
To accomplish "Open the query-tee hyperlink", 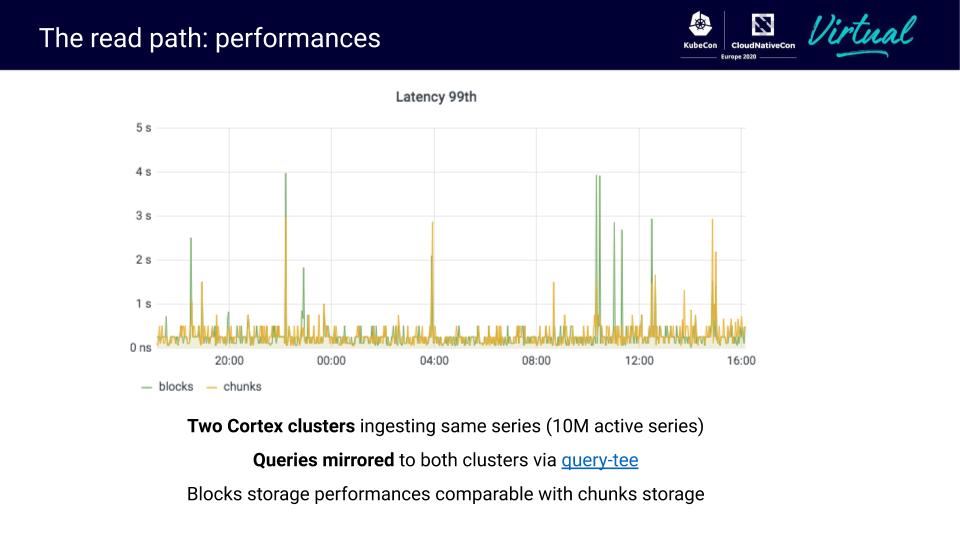I will point(599,460).
